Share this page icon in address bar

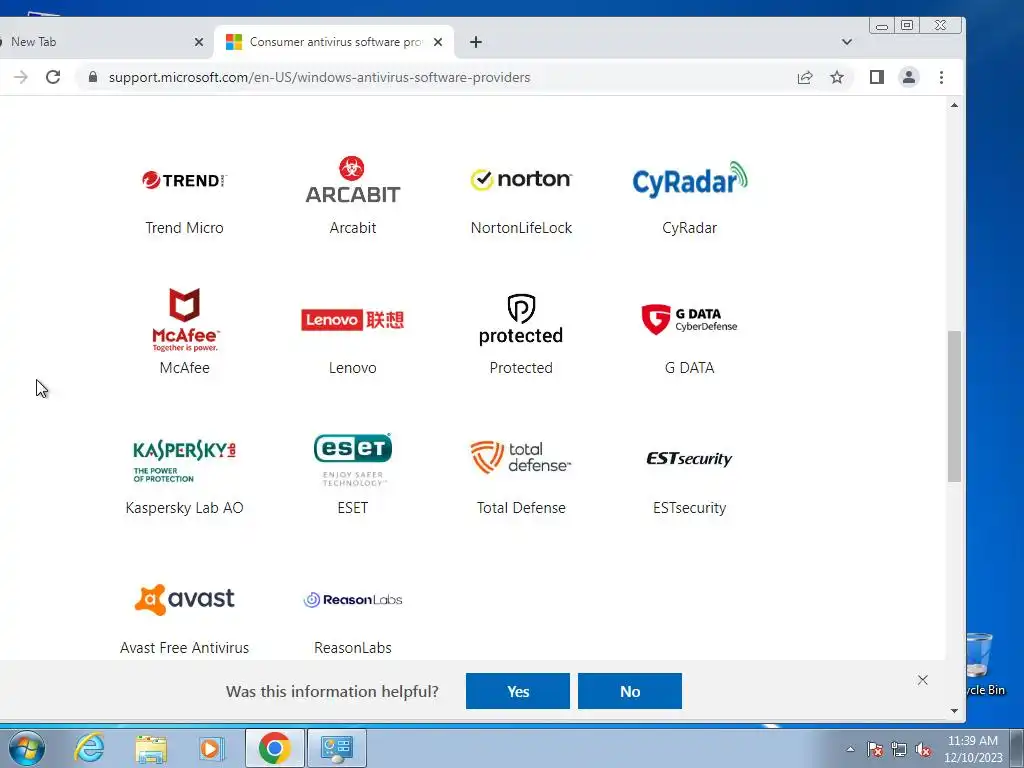(x=805, y=77)
